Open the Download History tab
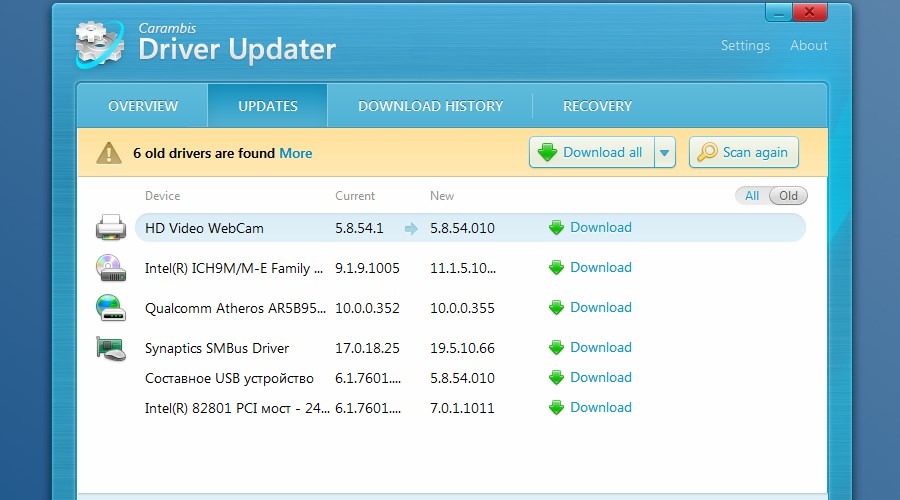The width and height of the screenshot is (900, 500). point(430,106)
